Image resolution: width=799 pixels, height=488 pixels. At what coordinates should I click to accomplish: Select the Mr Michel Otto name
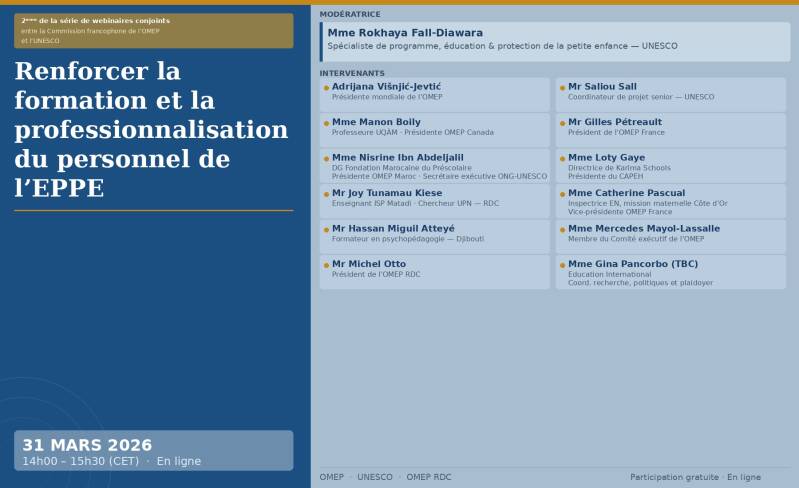point(369,264)
